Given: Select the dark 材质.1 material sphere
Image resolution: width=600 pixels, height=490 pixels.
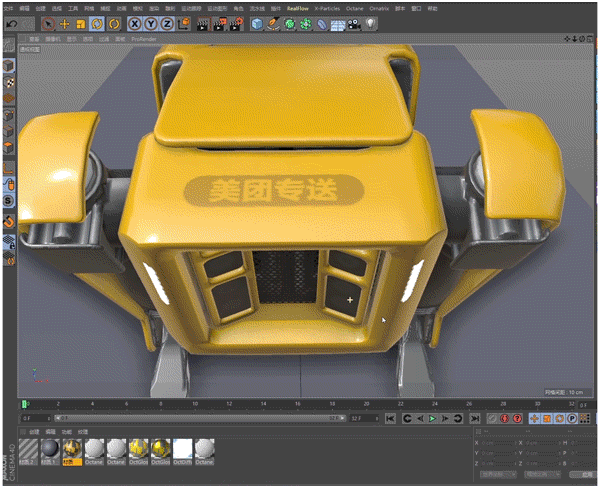Looking at the screenshot, I should click(50, 452).
